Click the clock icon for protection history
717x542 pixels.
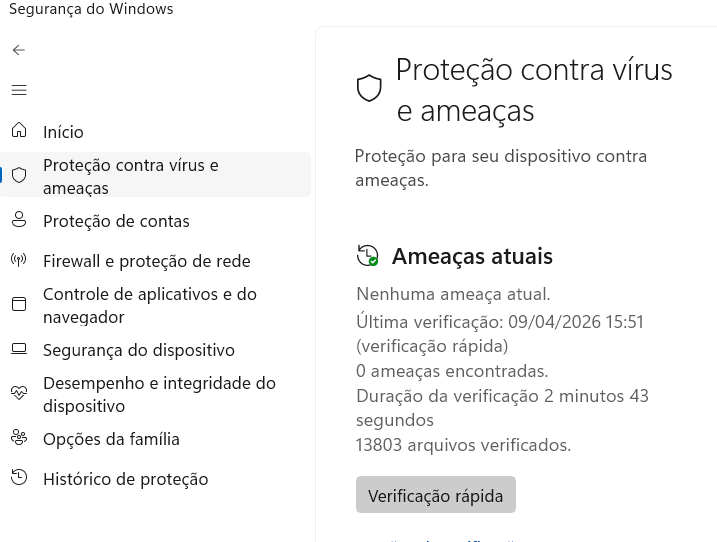tap(19, 478)
